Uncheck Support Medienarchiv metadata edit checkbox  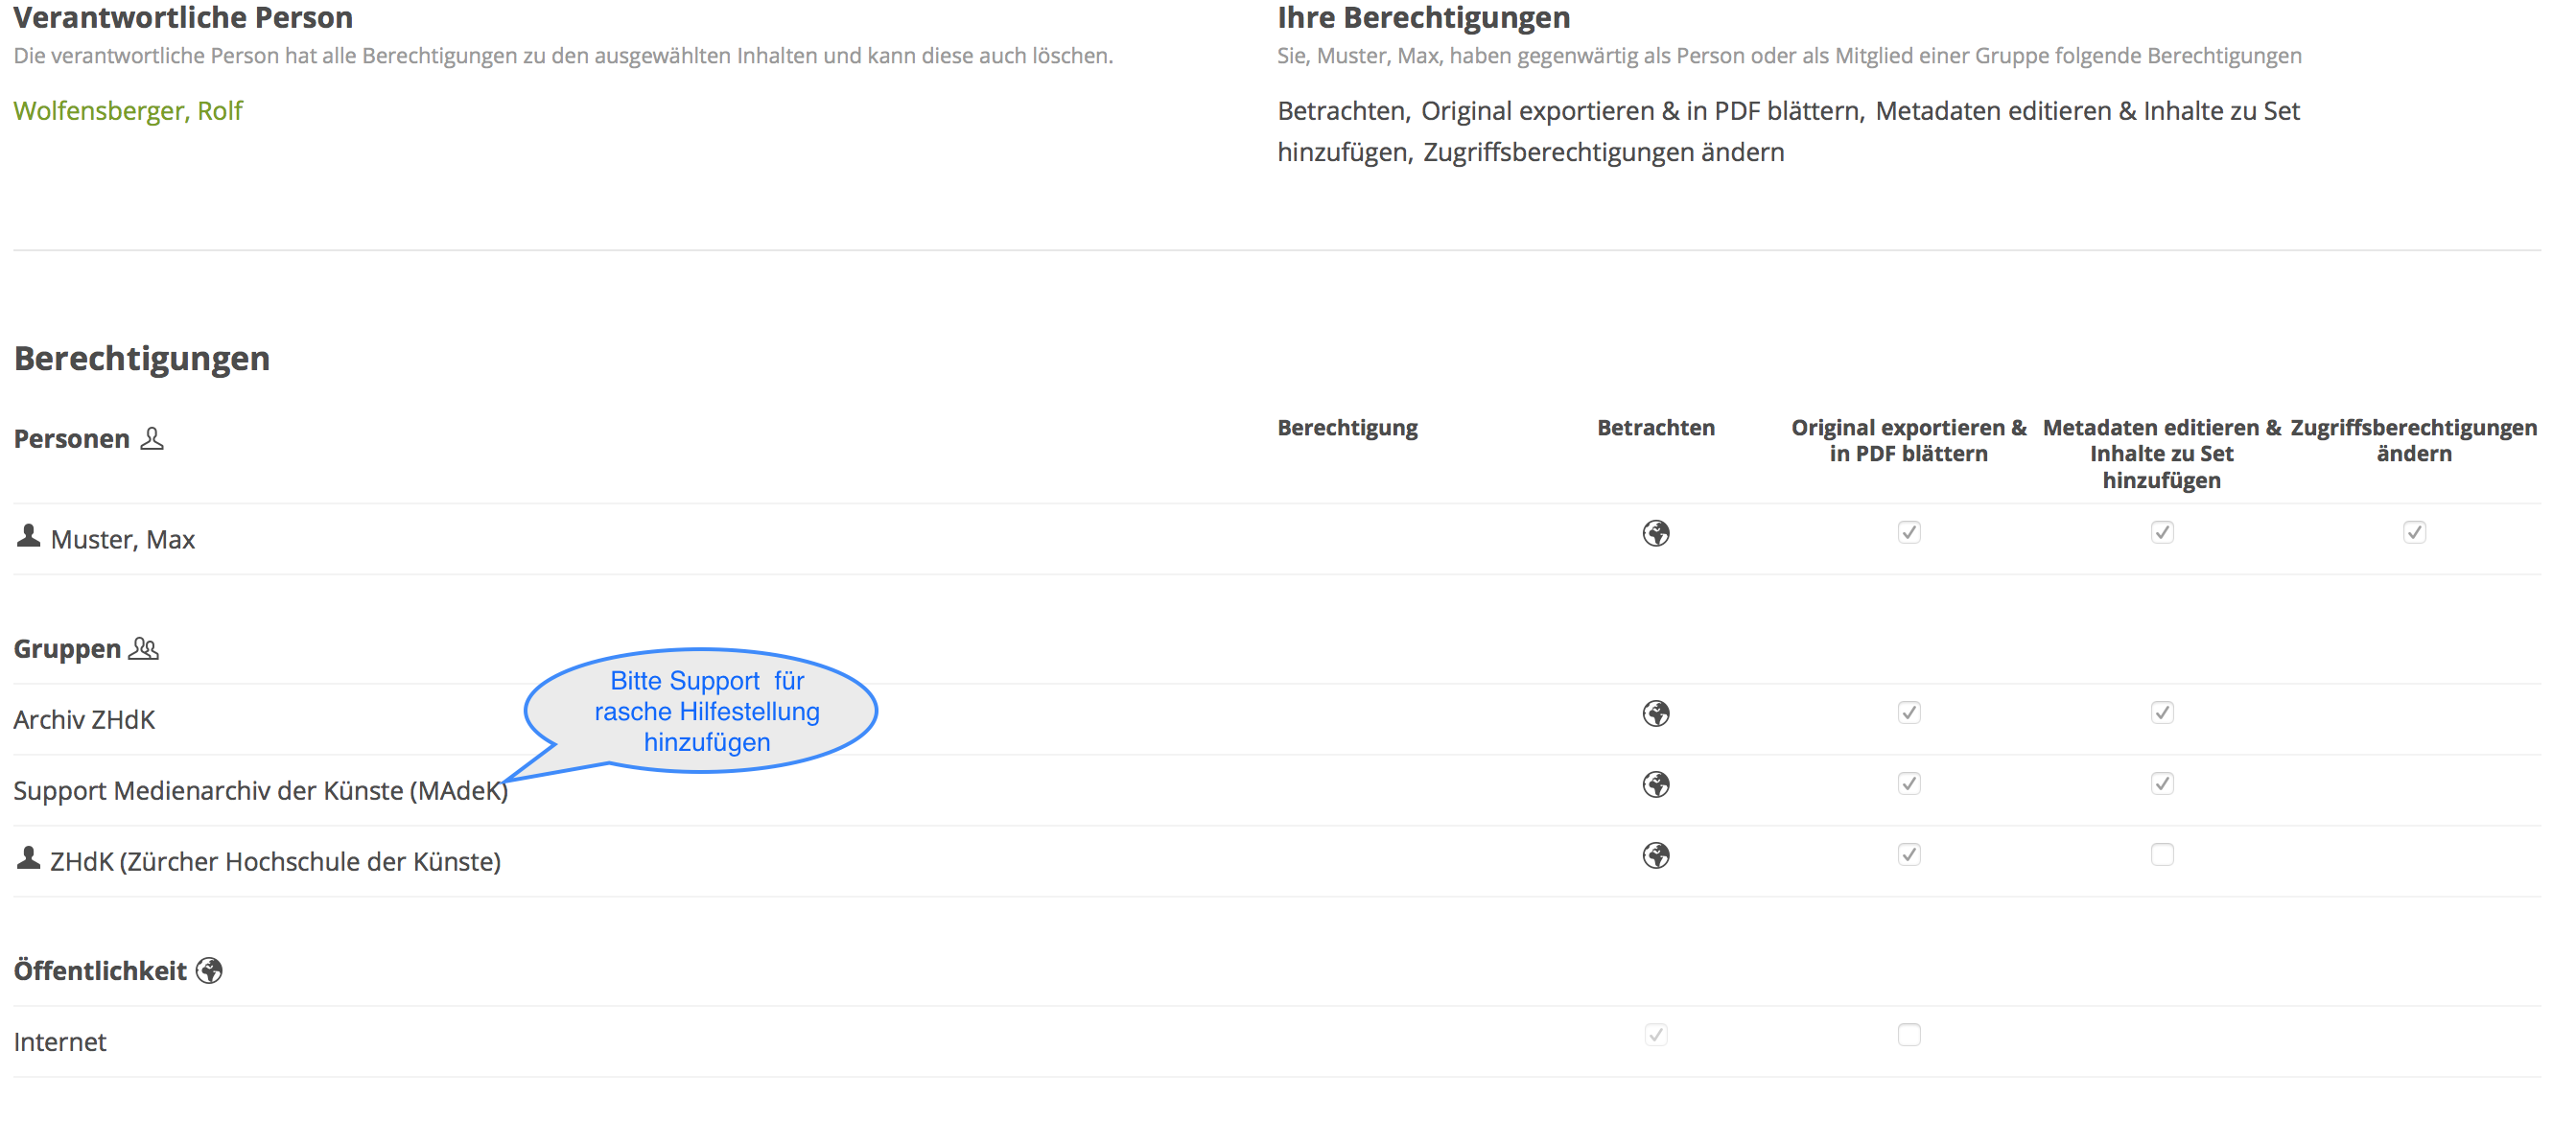(2162, 783)
